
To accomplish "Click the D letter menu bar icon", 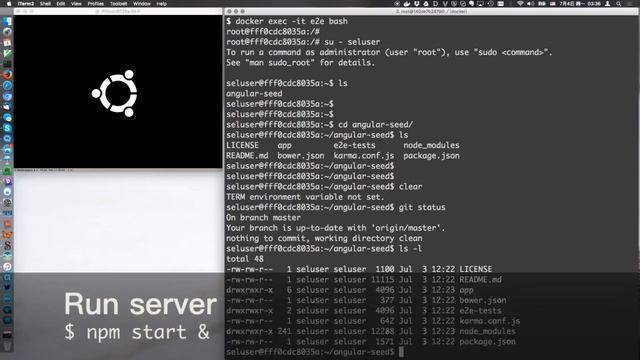I will point(436,4).
